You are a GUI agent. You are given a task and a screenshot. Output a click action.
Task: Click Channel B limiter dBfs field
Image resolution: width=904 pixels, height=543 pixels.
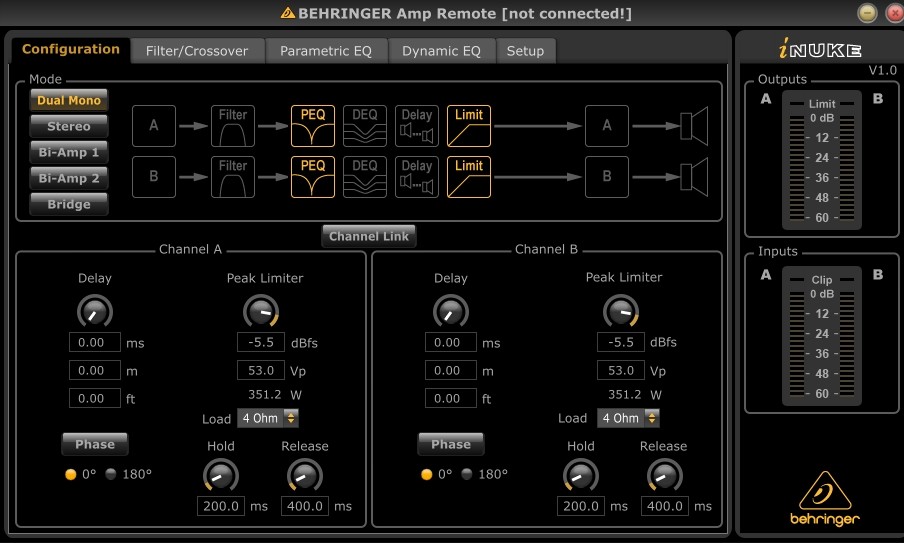tap(621, 342)
